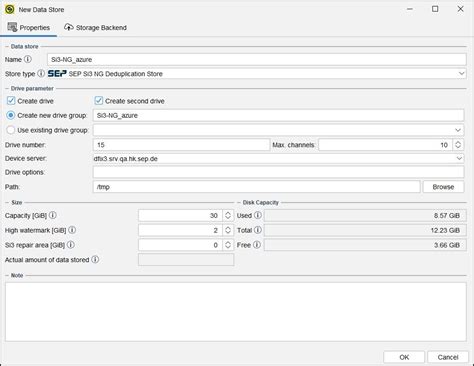The width and height of the screenshot is (474, 366).
Task: Adjust the Si3 repair area stepper
Action: click(228, 245)
